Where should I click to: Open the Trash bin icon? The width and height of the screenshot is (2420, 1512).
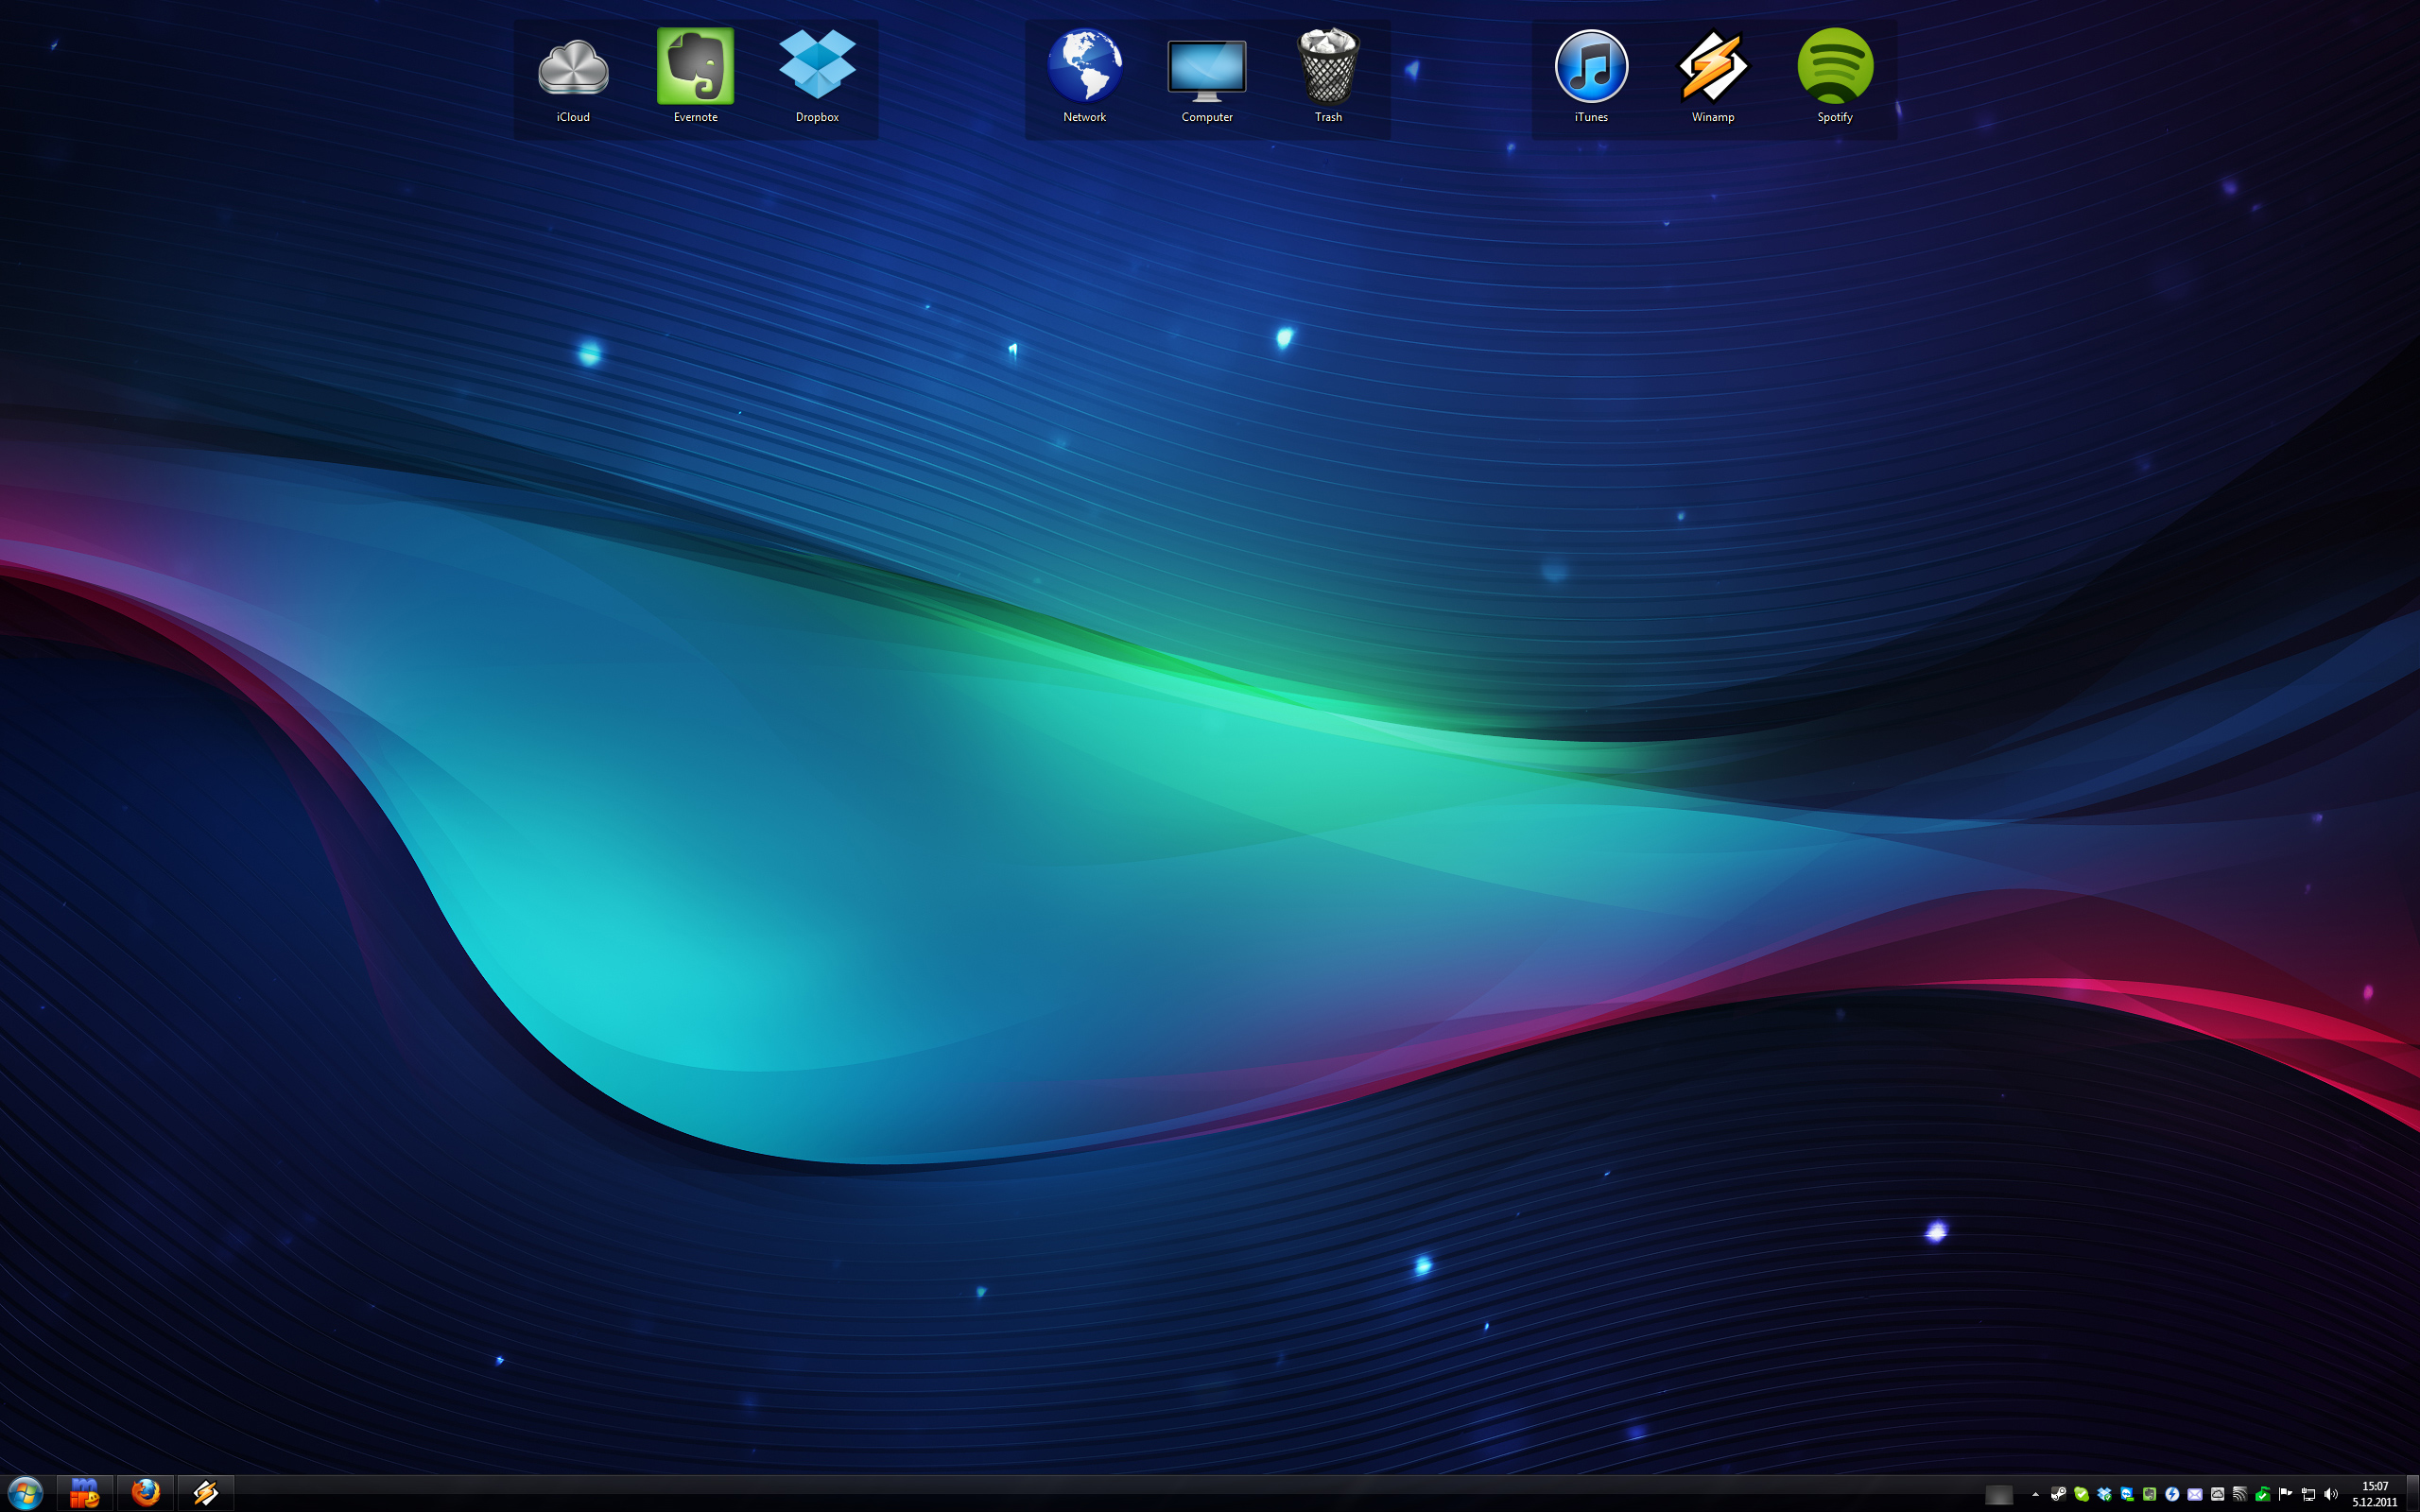click(1328, 67)
